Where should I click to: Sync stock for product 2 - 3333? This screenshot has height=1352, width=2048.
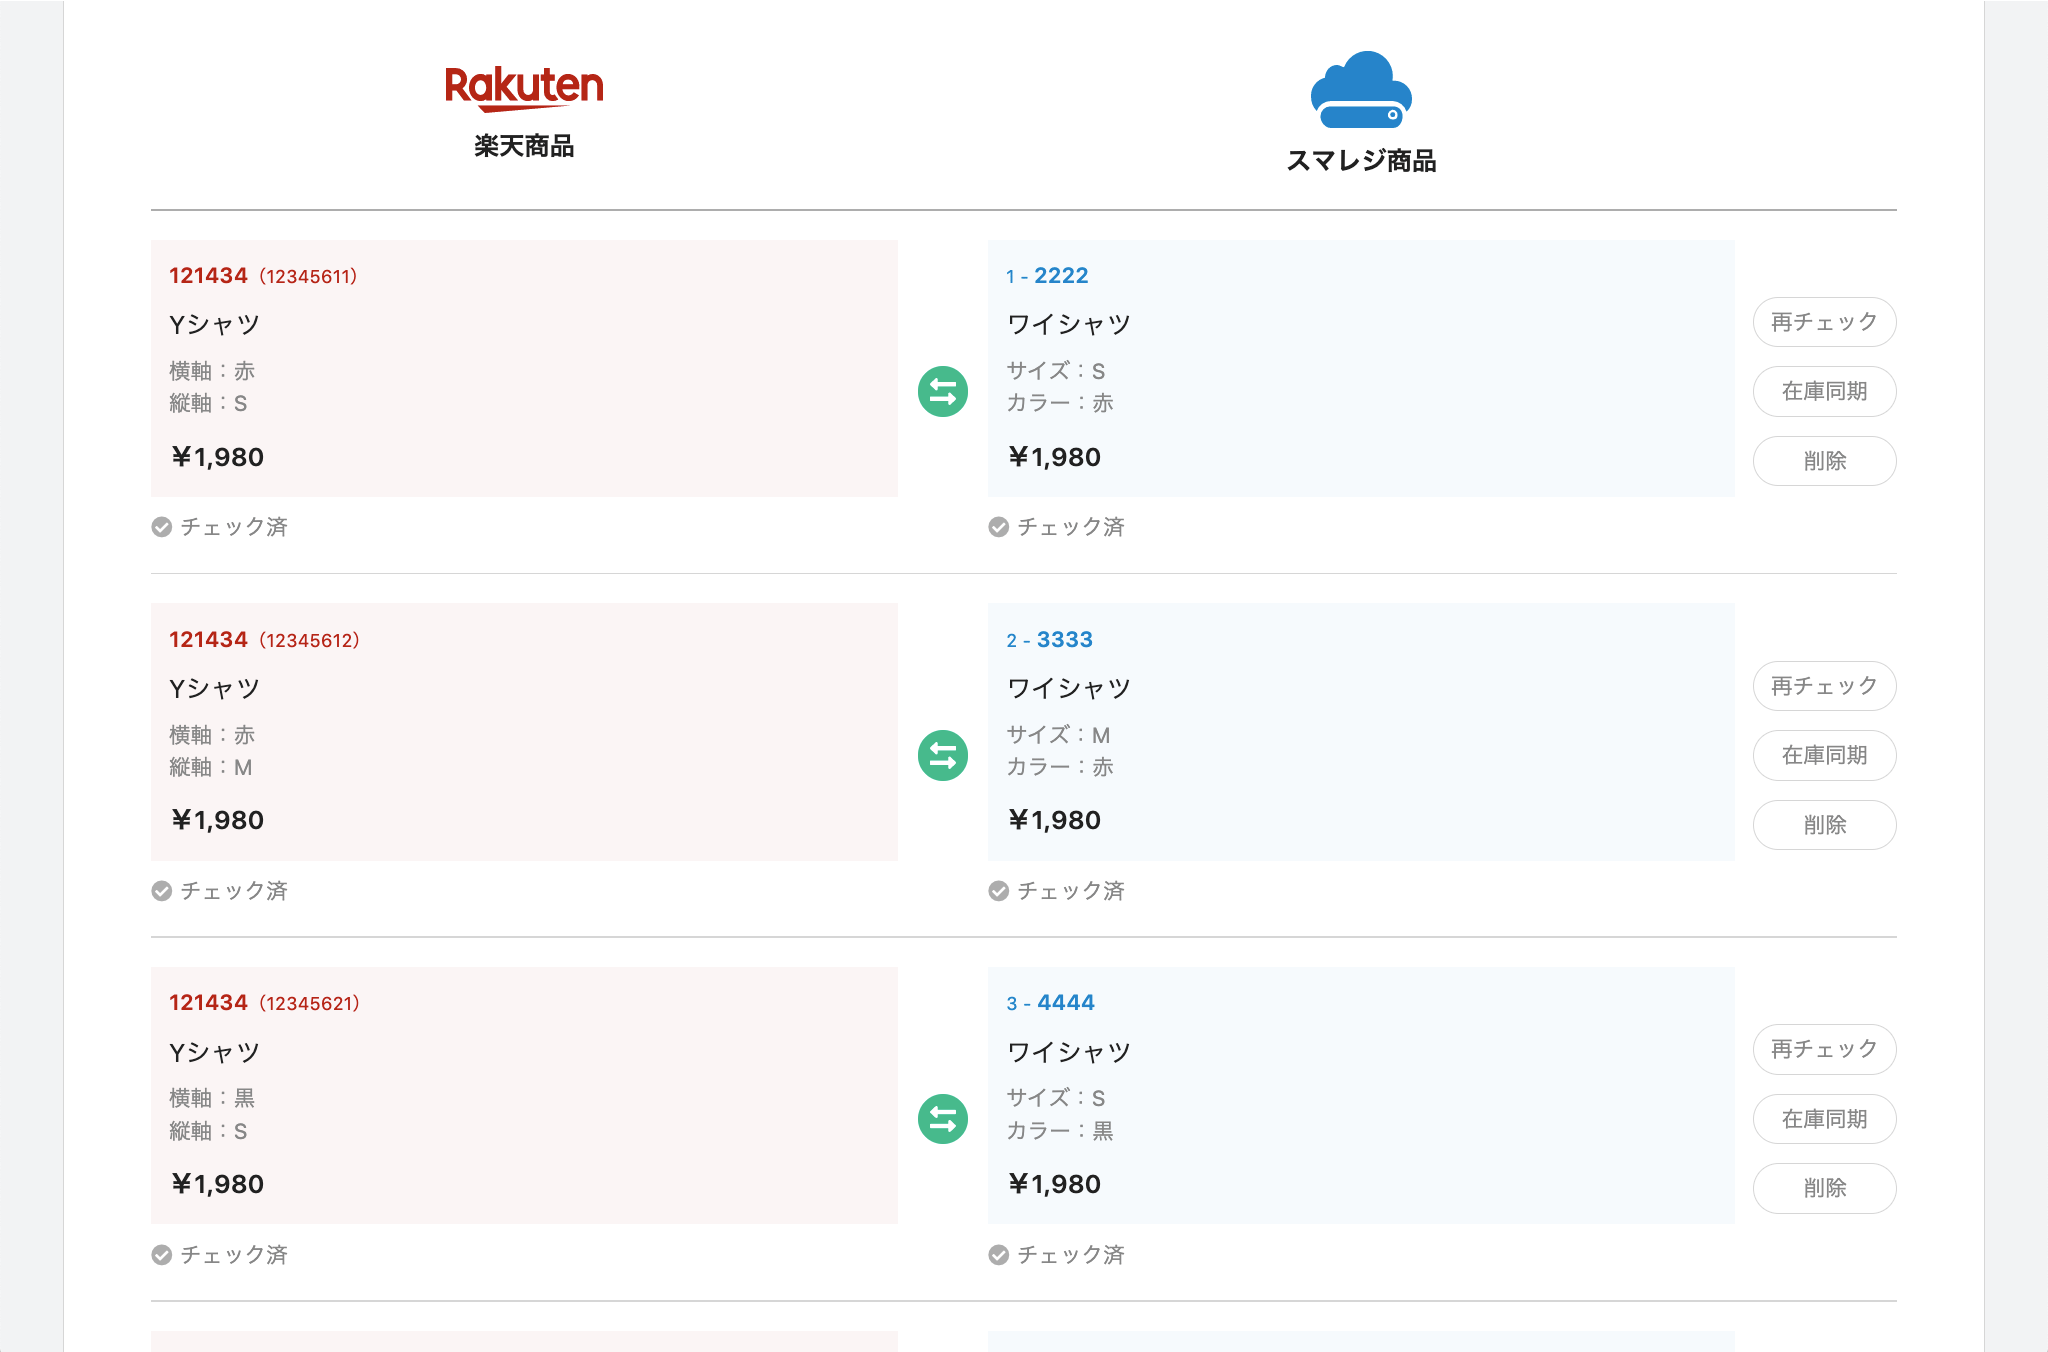point(1824,755)
